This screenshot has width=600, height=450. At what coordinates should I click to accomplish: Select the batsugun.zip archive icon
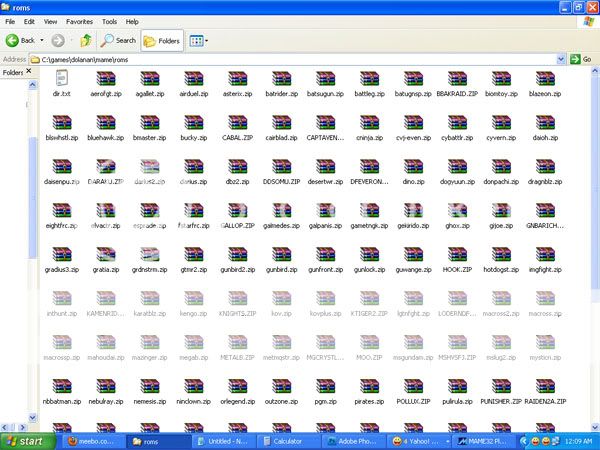click(326, 78)
